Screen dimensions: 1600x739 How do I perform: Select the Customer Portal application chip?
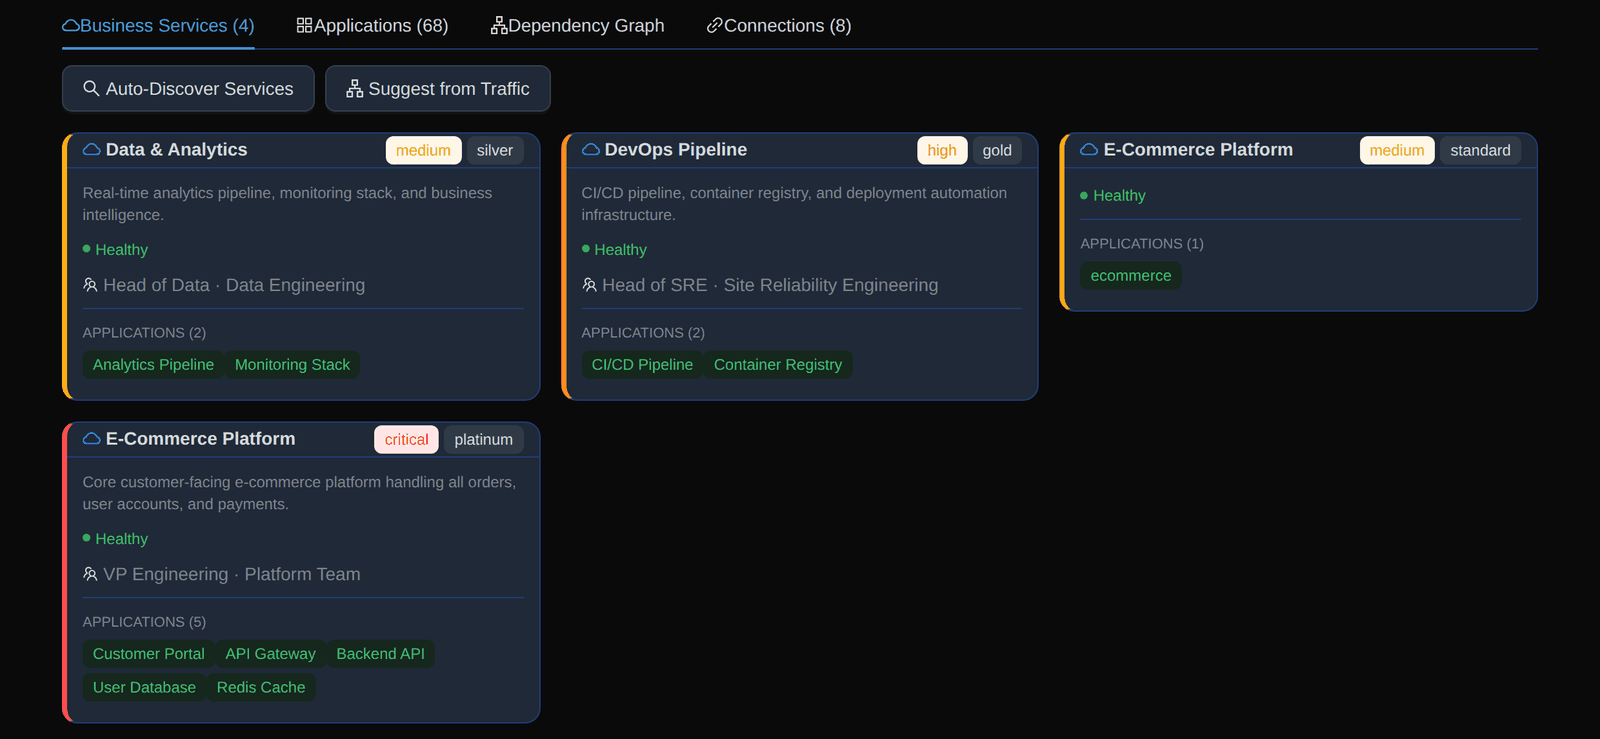point(149,654)
